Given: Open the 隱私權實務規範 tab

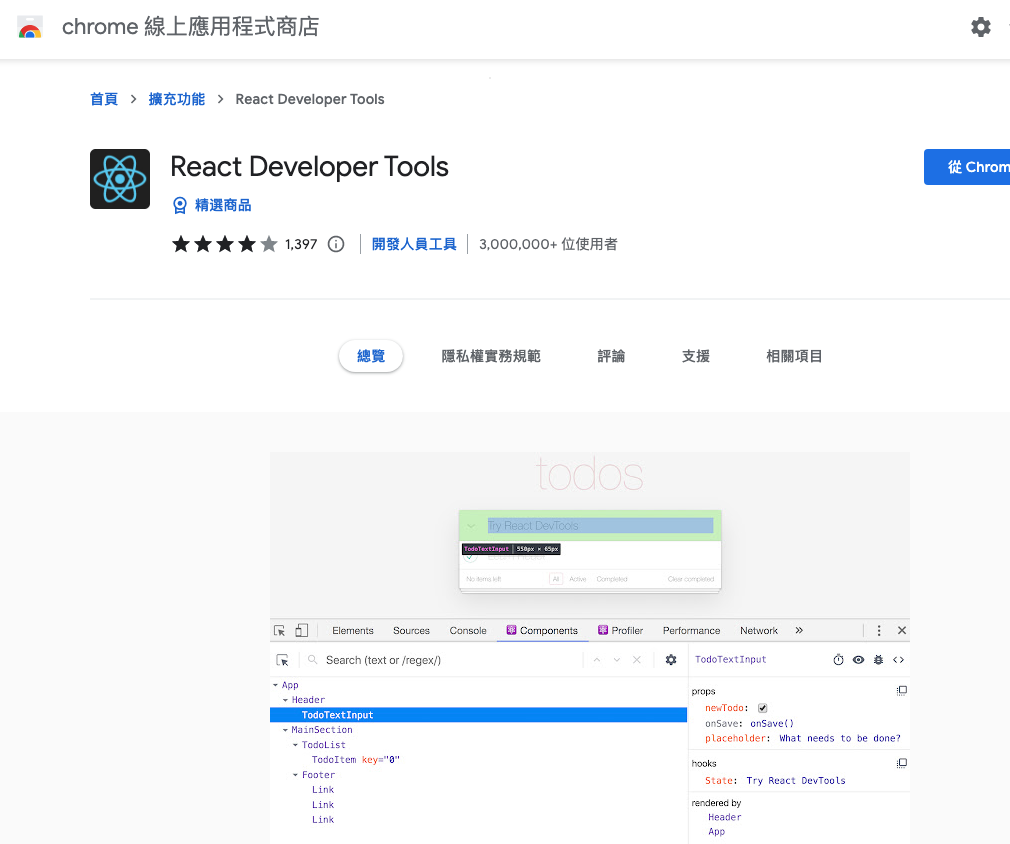Looking at the screenshot, I should (x=491, y=356).
